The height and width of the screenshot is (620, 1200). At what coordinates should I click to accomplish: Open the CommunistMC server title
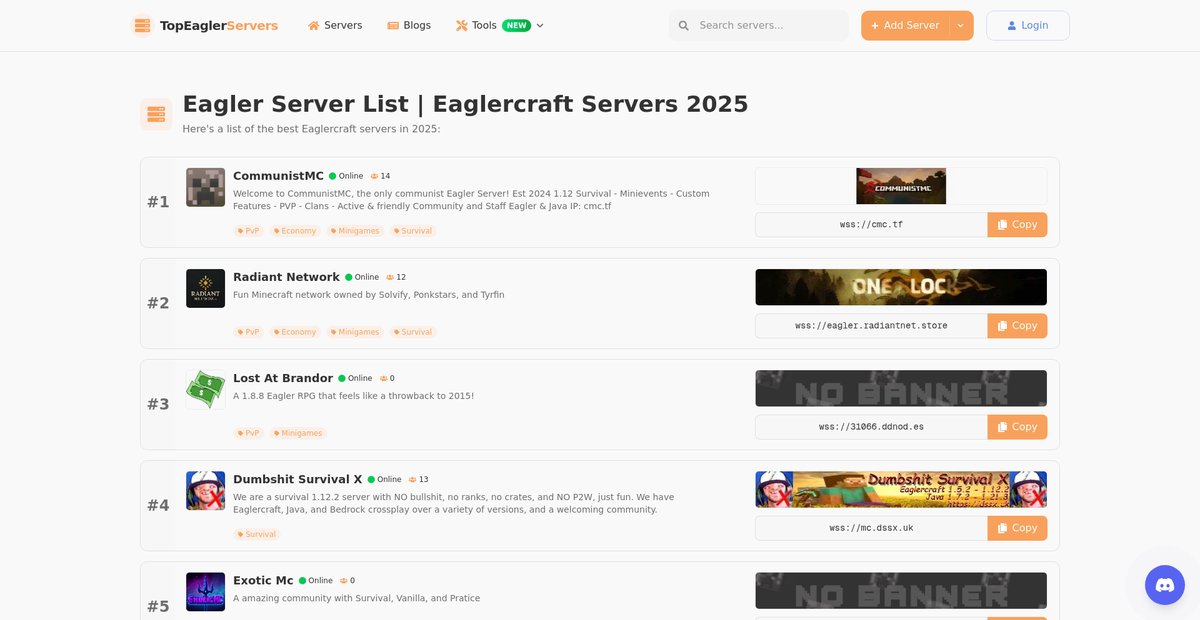point(278,176)
